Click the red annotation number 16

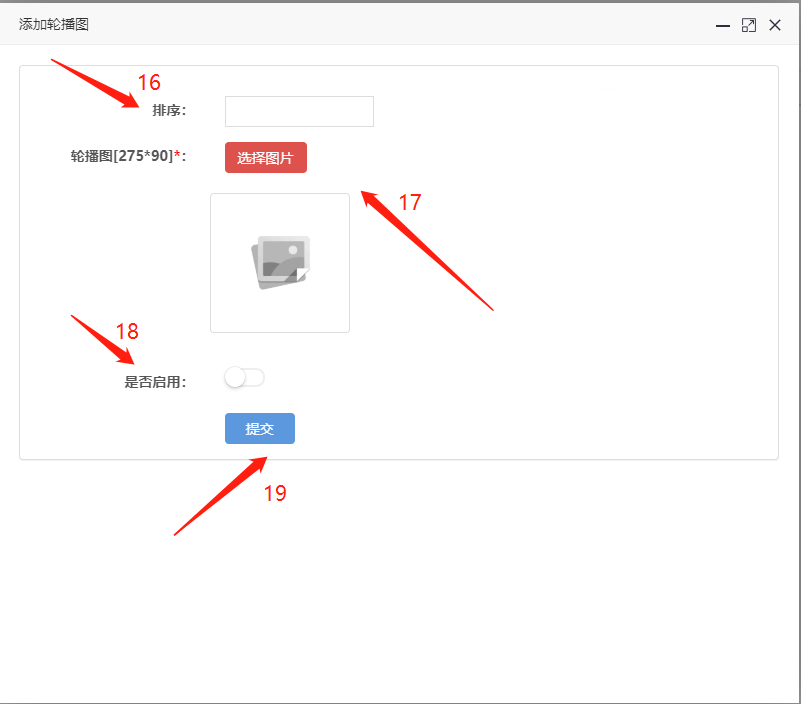149,83
